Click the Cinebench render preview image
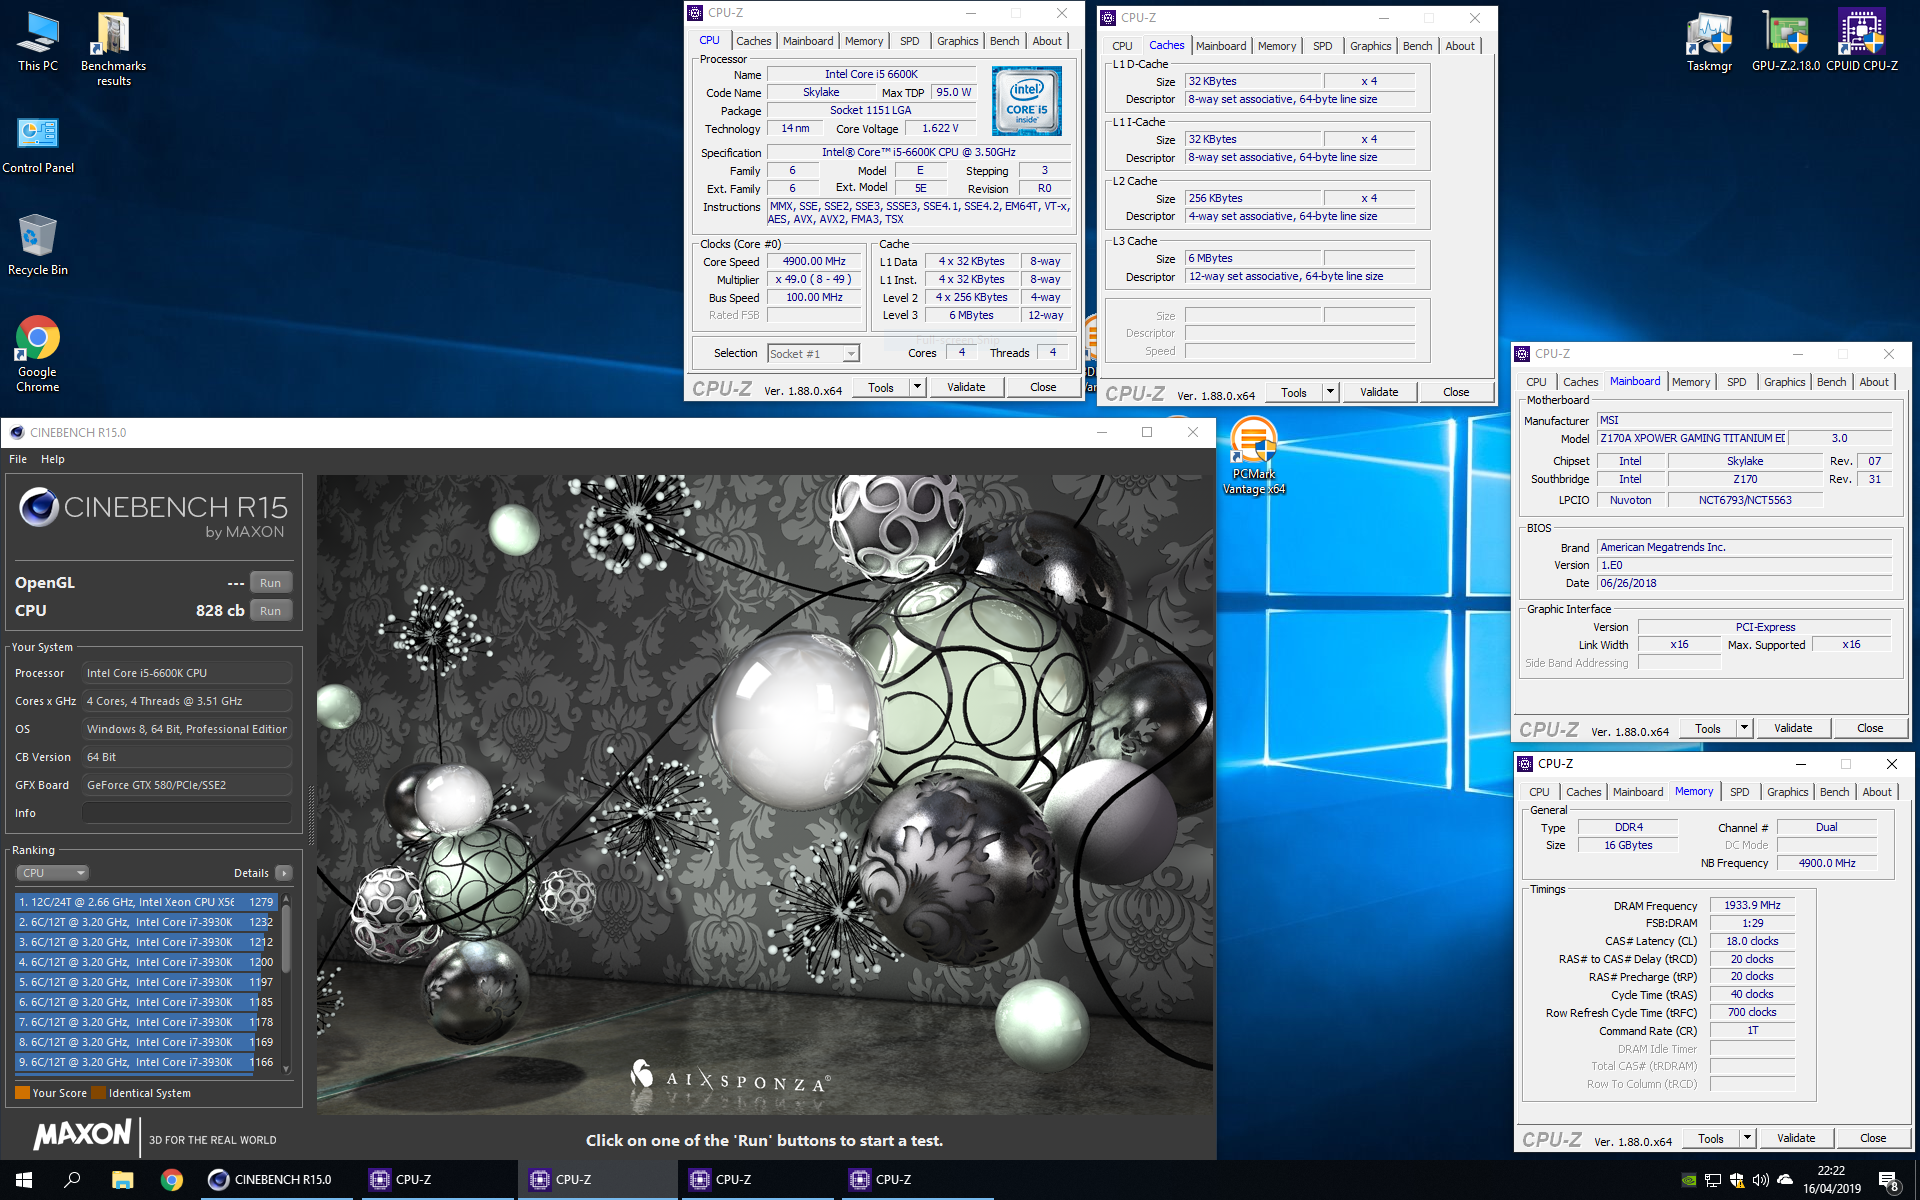1920x1200 pixels. coord(765,794)
